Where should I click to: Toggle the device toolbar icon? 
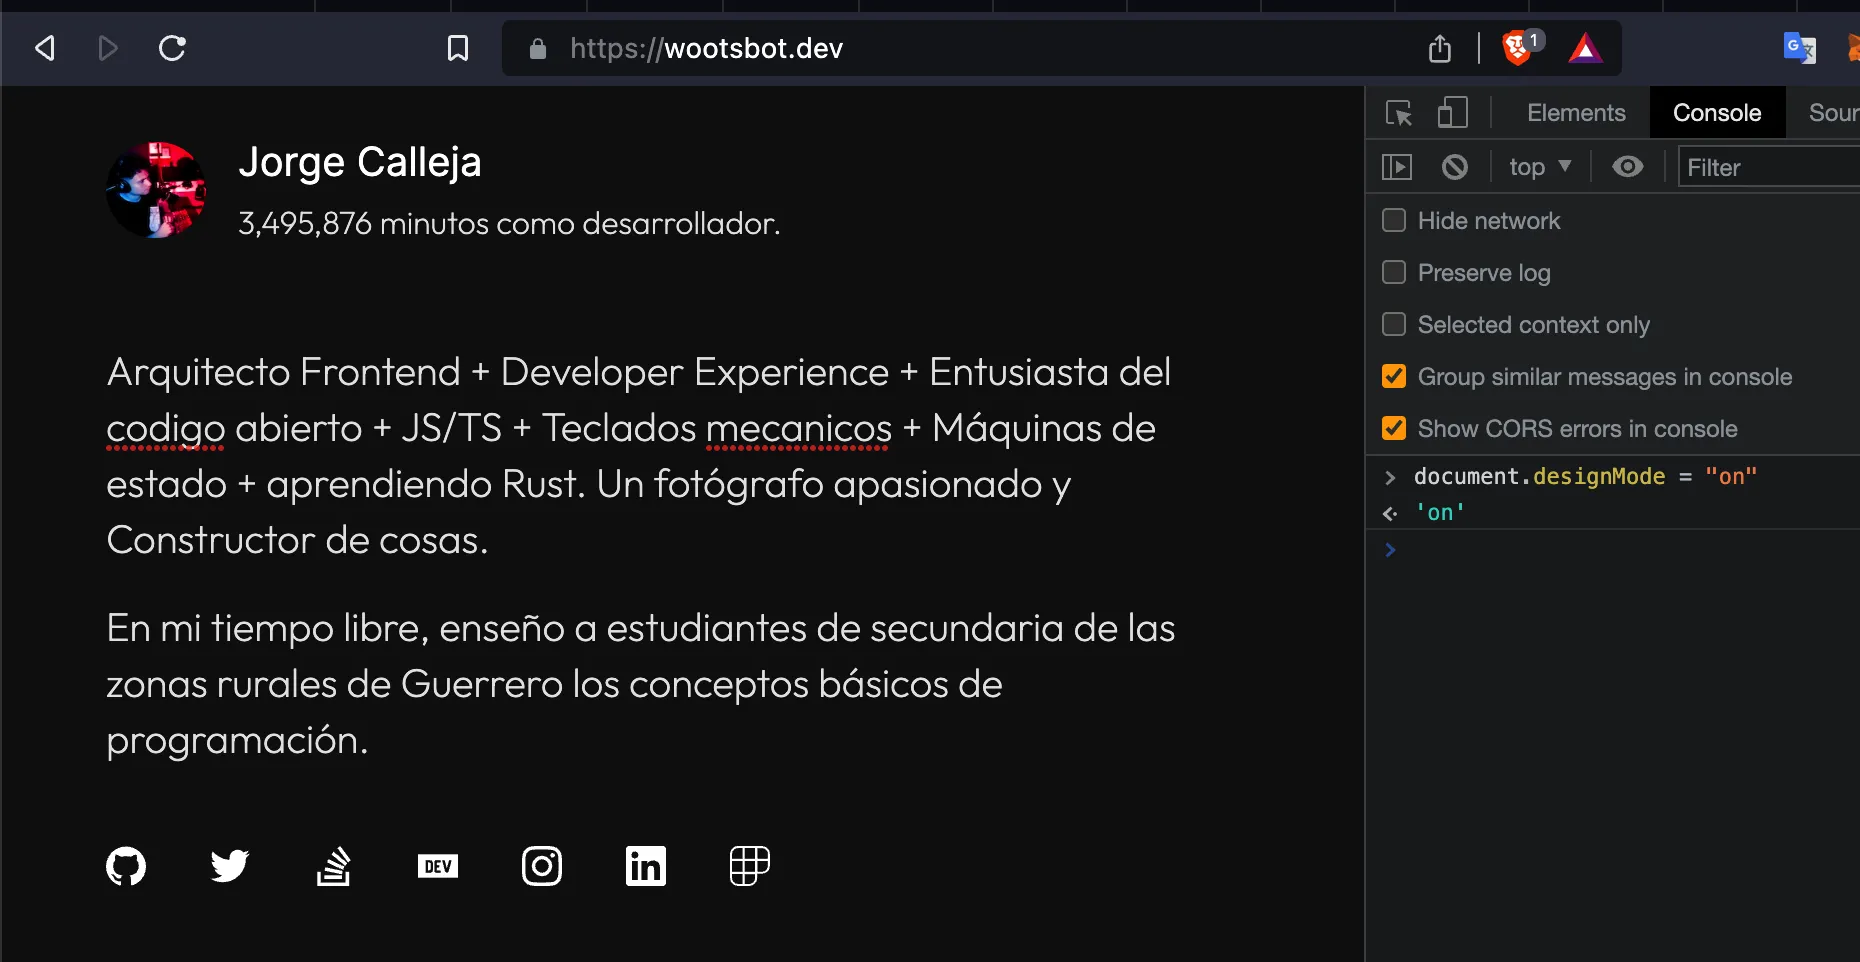1452,113
